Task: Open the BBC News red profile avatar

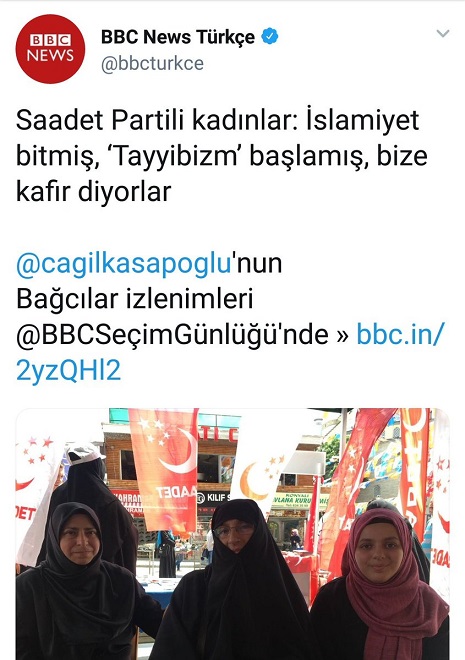Action: 50,49
